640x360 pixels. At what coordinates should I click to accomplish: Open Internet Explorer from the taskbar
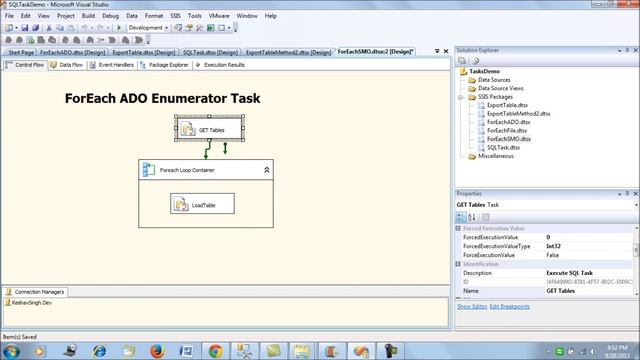pos(99,351)
